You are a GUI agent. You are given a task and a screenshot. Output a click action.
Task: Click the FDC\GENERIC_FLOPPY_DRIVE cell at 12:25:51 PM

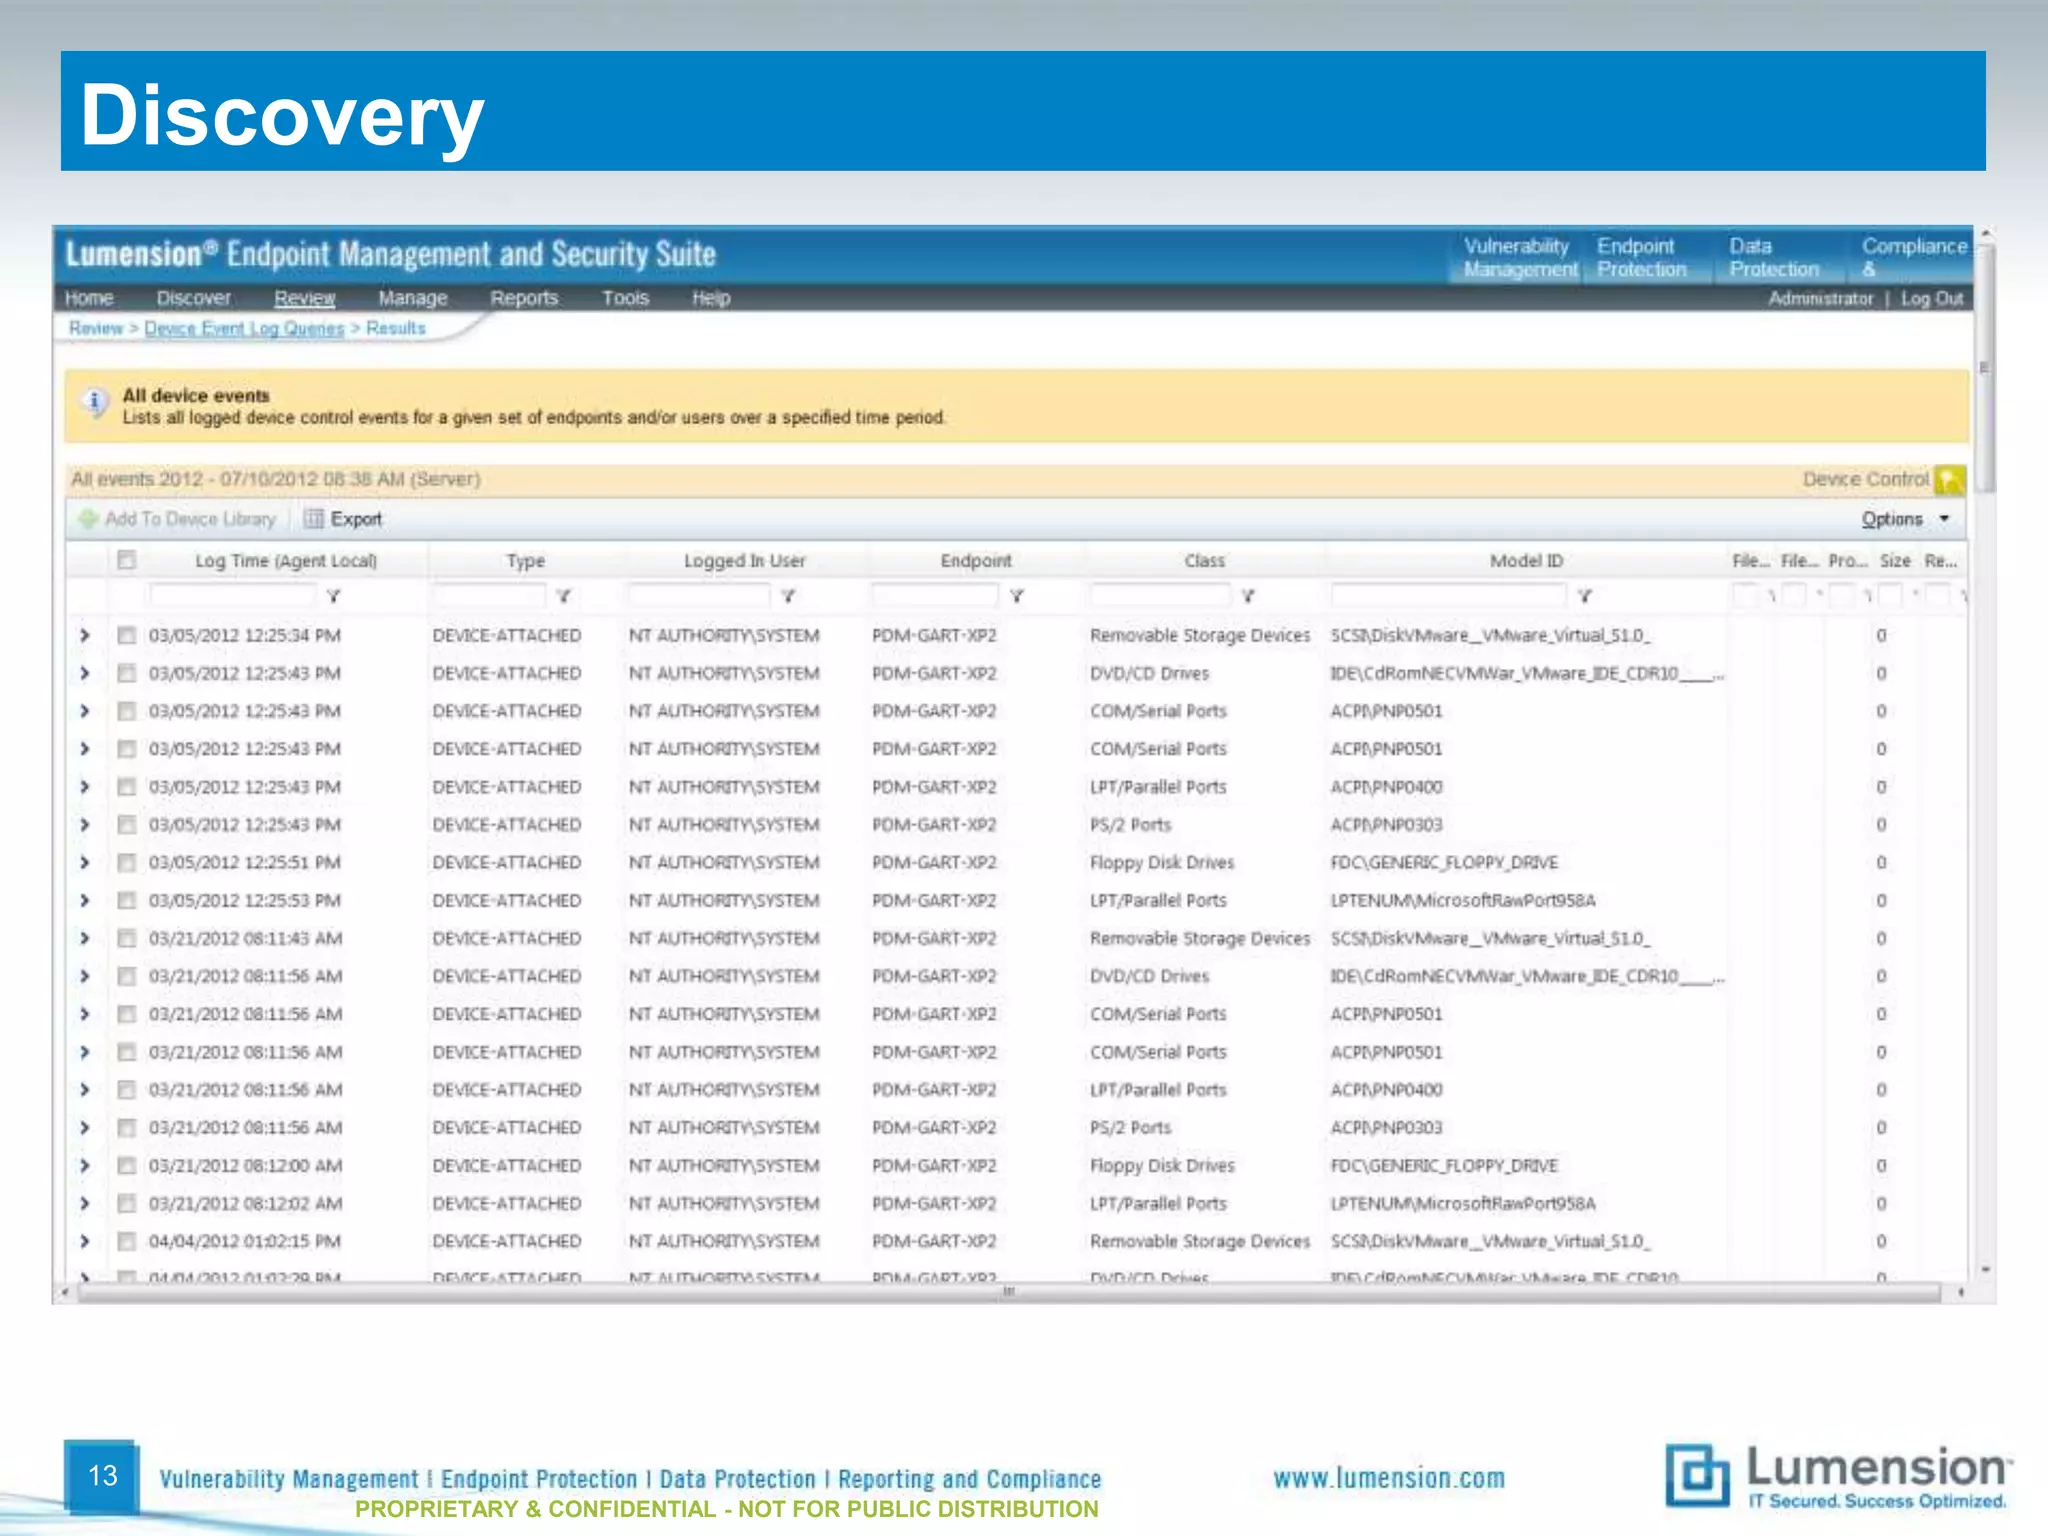pyautogui.click(x=1443, y=862)
